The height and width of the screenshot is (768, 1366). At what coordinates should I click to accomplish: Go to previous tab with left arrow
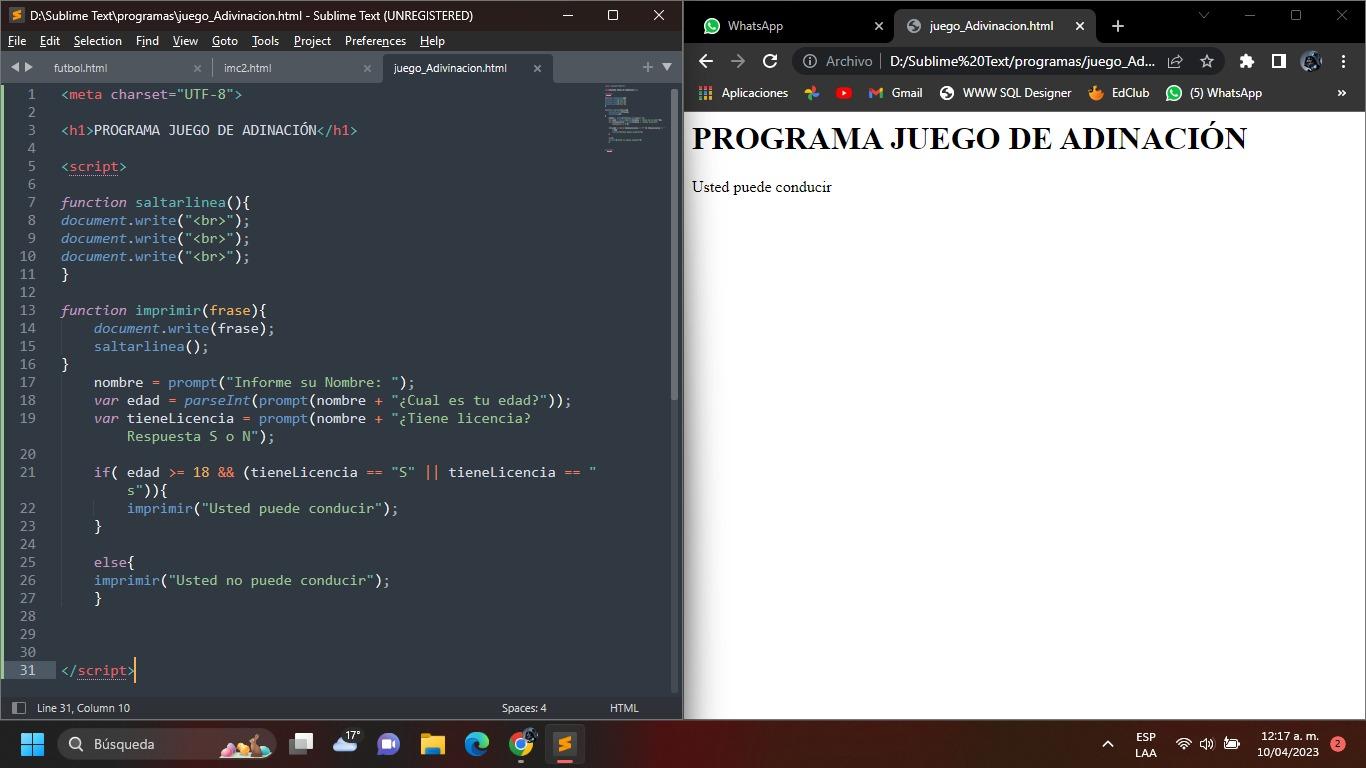(15, 67)
